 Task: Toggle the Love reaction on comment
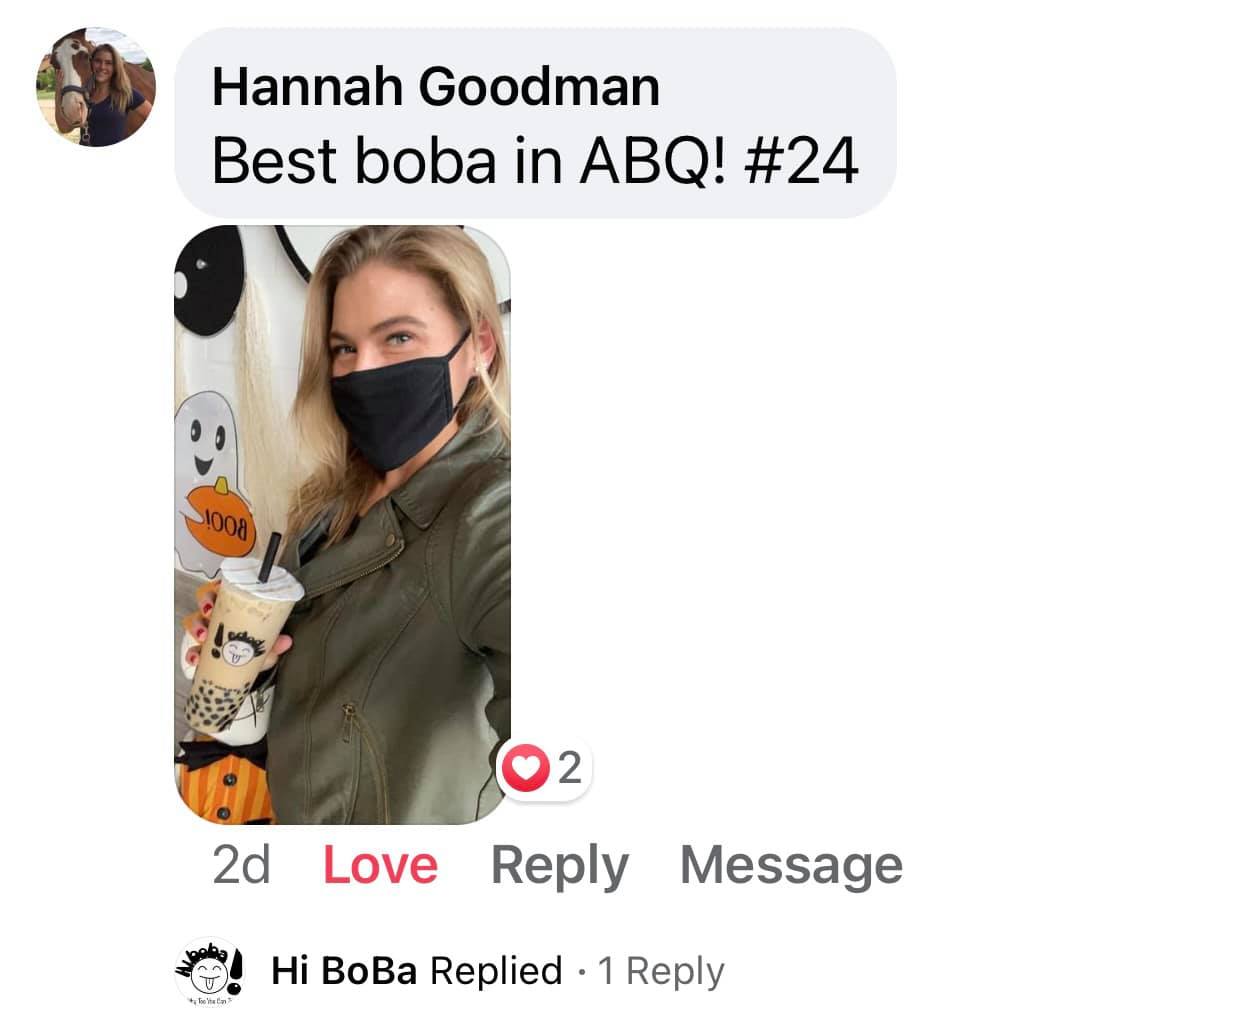click(x=380, y=865)
